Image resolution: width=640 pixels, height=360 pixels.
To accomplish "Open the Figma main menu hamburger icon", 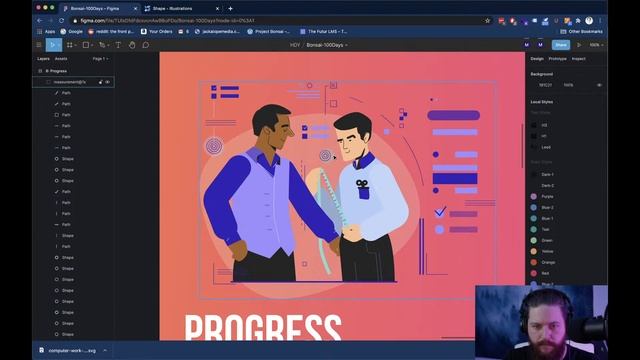I will click(x=39, y=45).
